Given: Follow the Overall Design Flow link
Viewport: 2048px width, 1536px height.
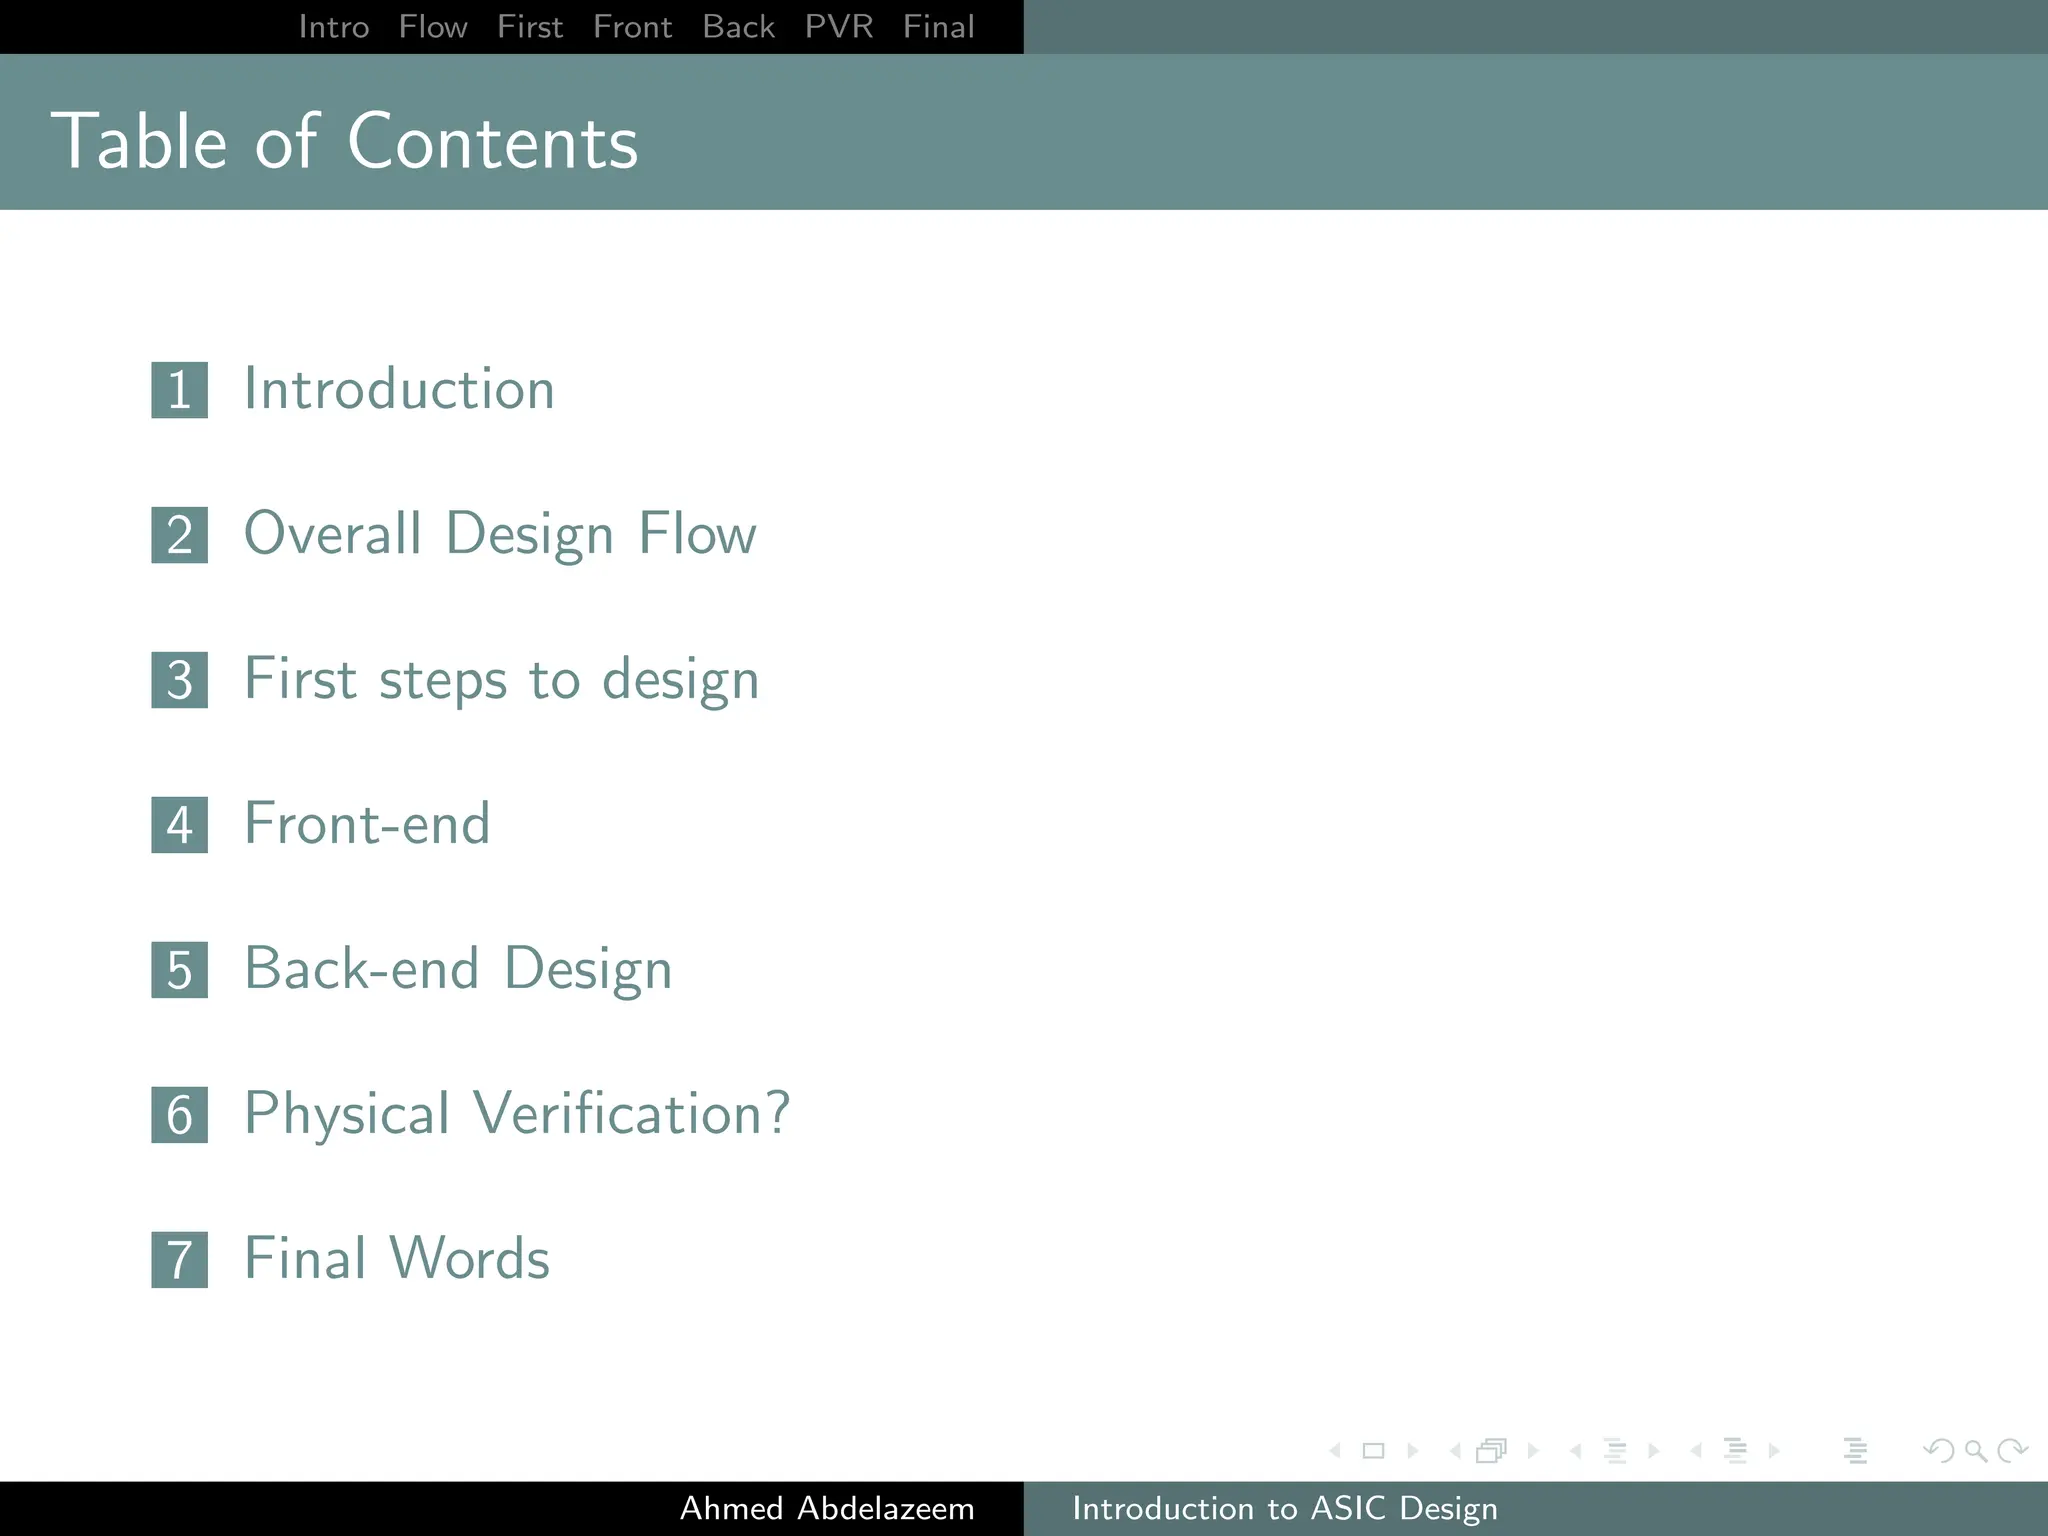Looking at the screenshot, I should pyautogui.click(x=500, y=534).
